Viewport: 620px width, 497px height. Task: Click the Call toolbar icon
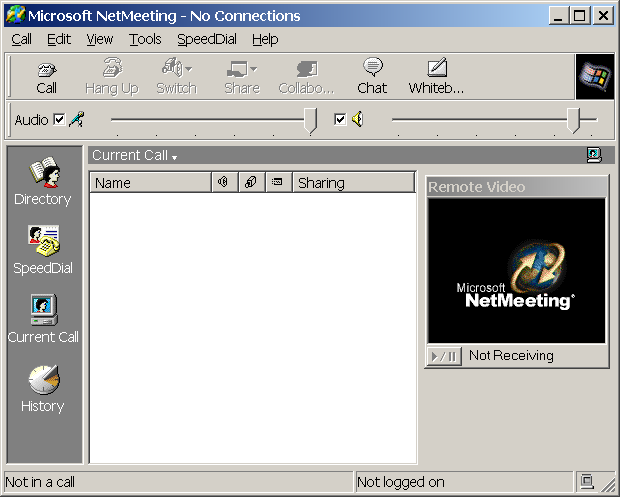pyautogui.click(x=46, y=76)
